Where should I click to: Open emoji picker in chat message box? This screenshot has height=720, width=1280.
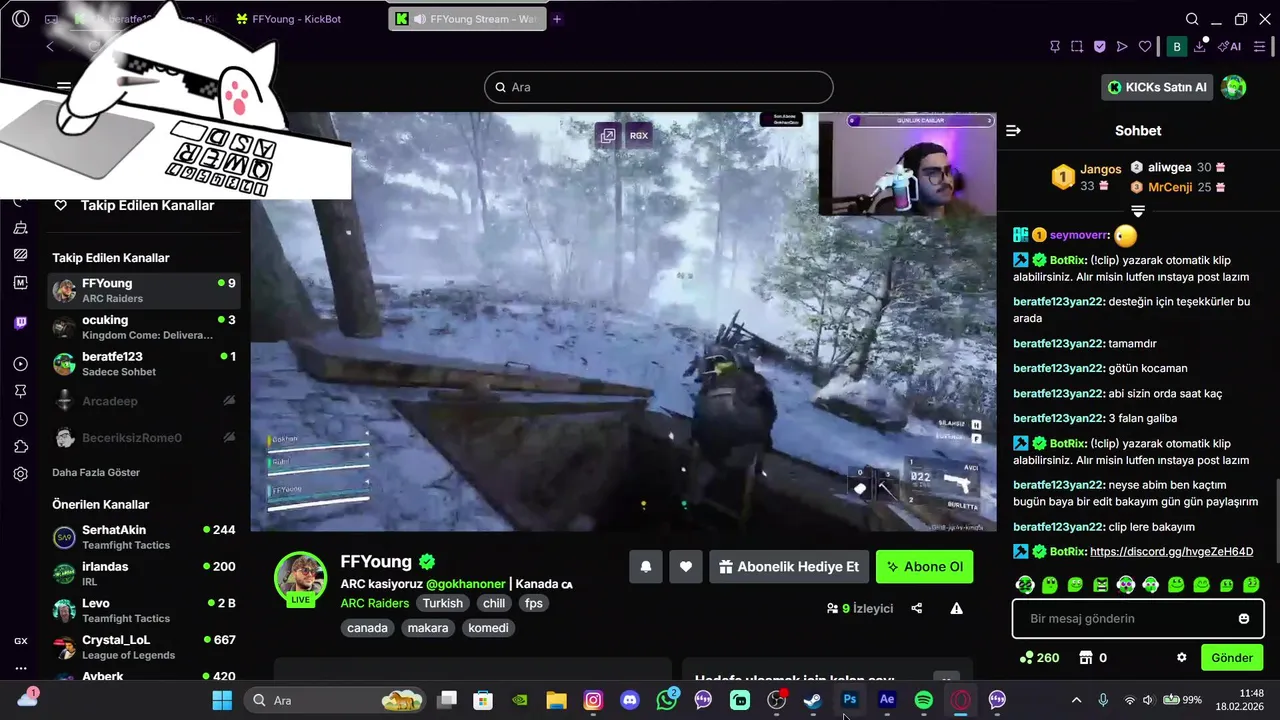[x=1244, y=619]
